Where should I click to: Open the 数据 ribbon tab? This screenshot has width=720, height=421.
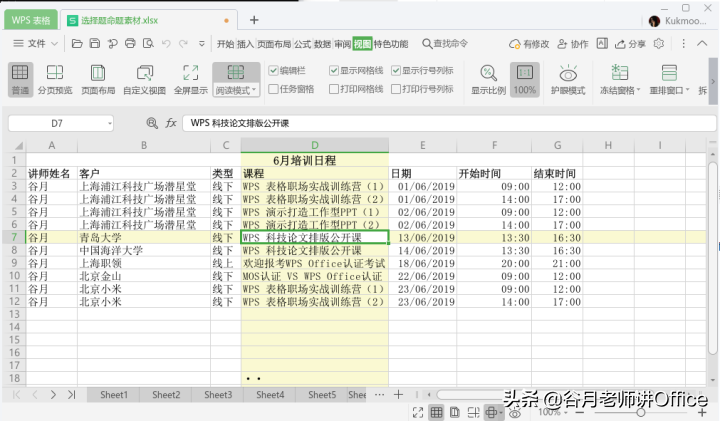click(x=322, y=44)
